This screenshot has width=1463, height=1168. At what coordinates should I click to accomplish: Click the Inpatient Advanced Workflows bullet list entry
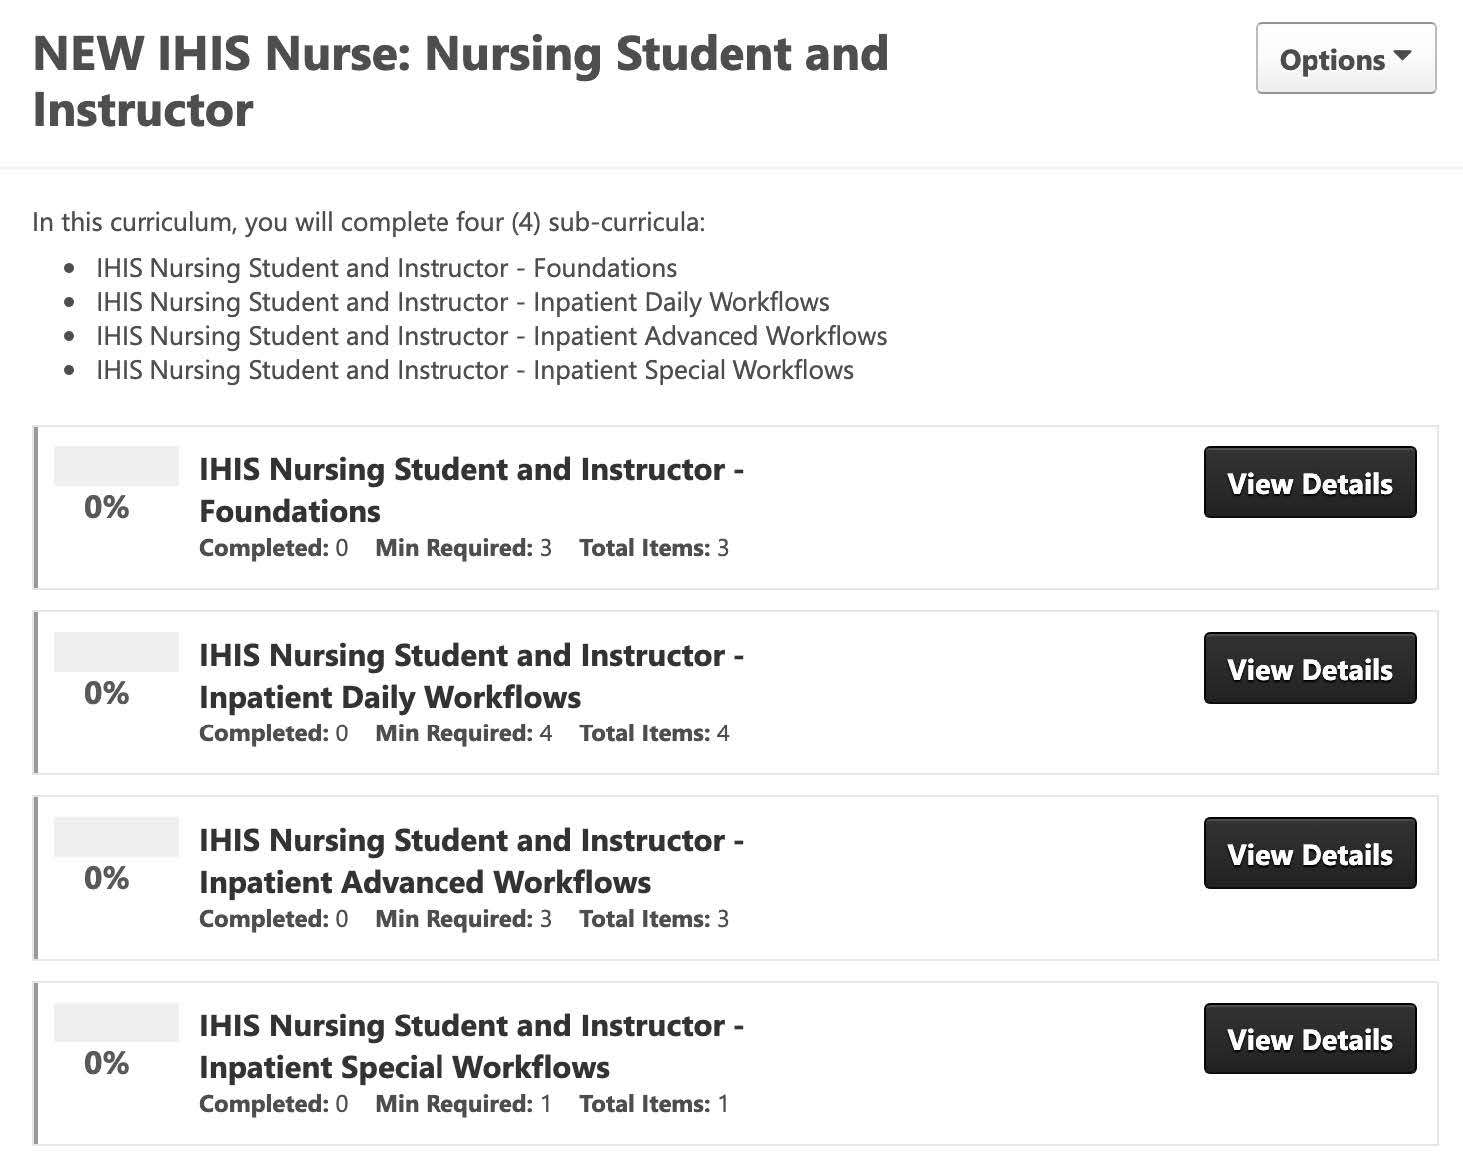491,336
